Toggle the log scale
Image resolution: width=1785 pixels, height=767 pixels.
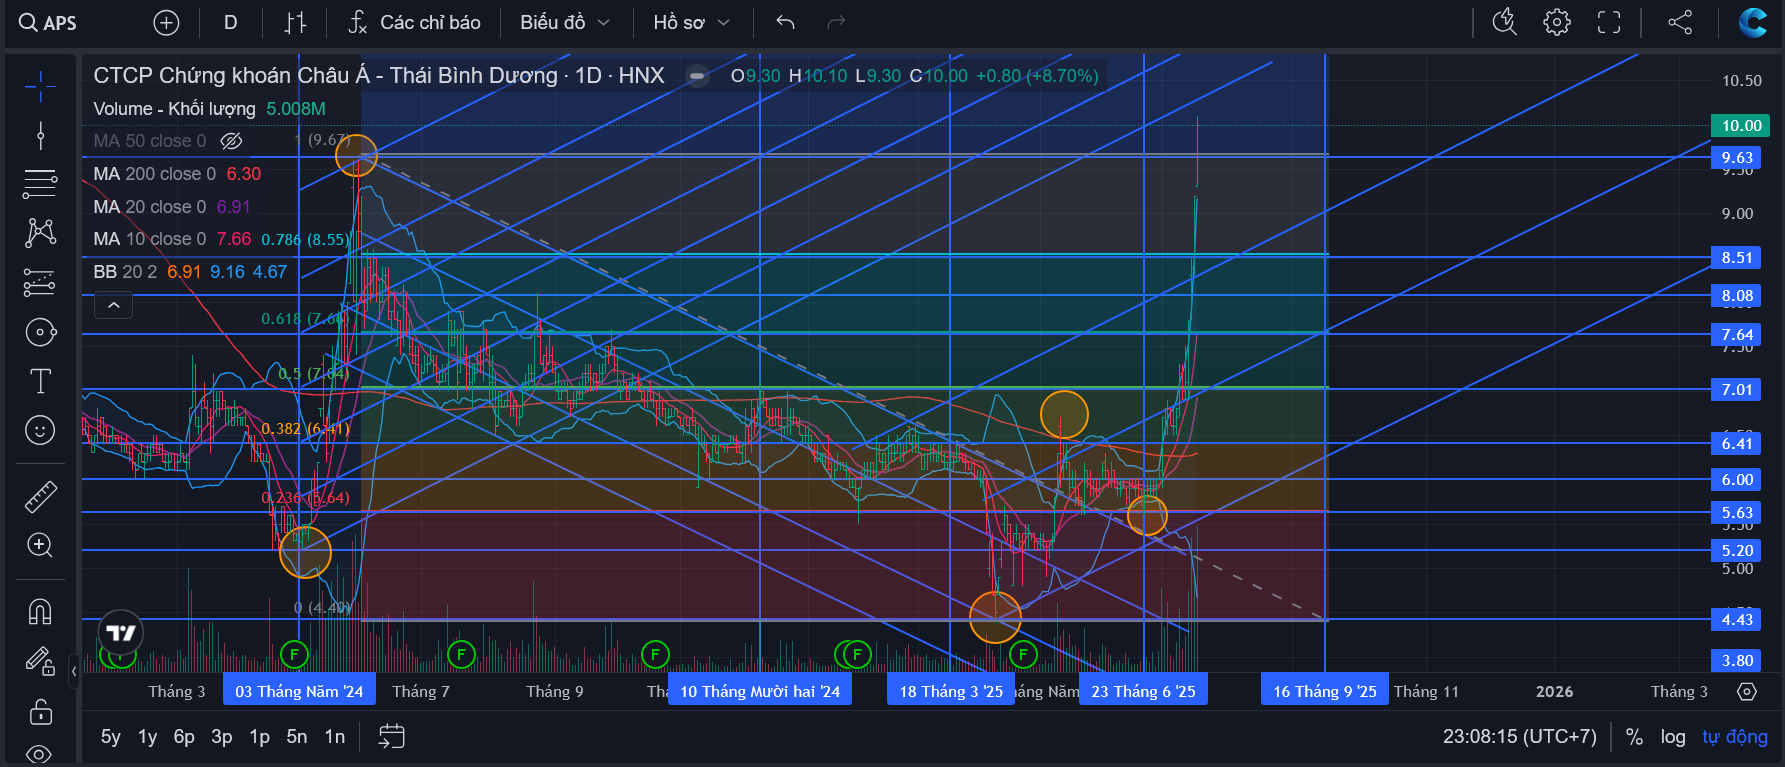pos(1673,737)
